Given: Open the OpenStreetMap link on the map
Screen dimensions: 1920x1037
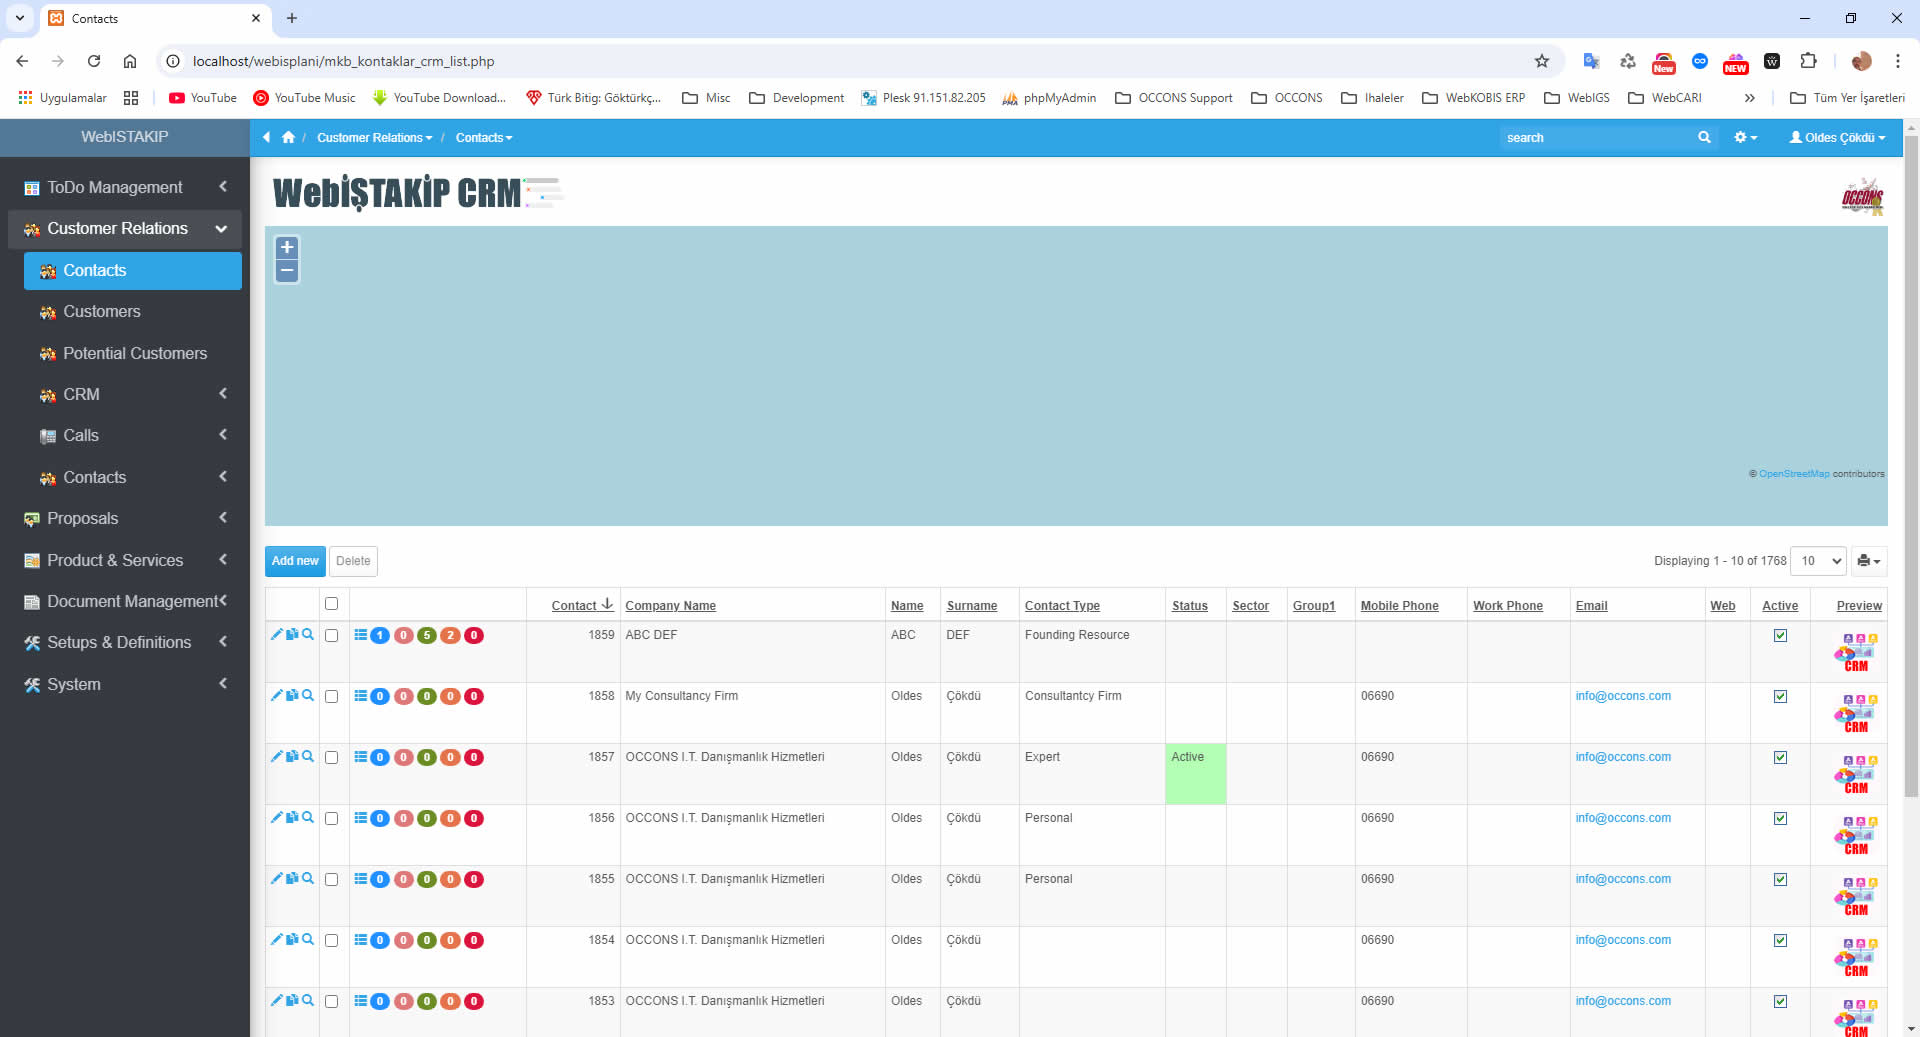Looking at the screenshot, I should point(1794,474).
